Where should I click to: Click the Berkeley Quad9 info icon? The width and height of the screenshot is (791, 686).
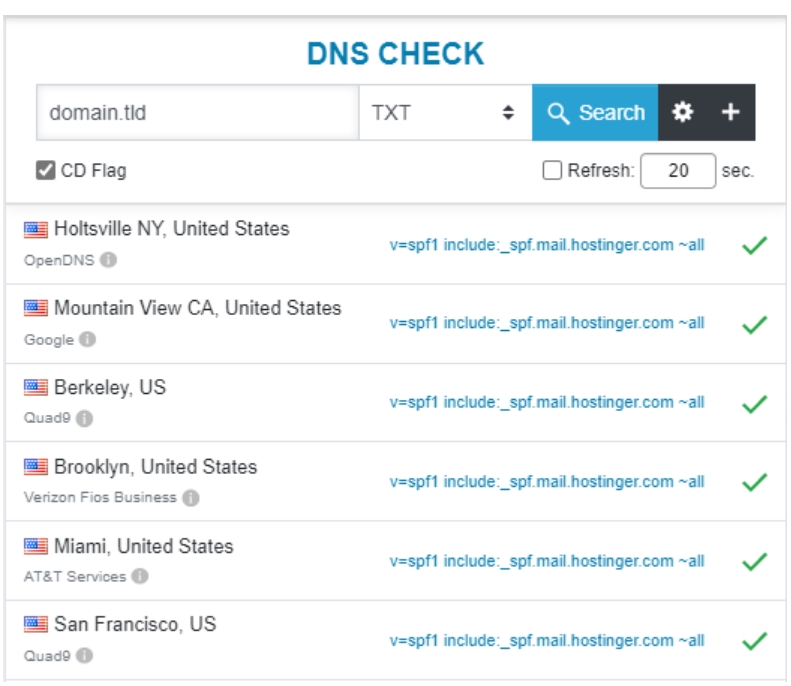pos(85,419)
